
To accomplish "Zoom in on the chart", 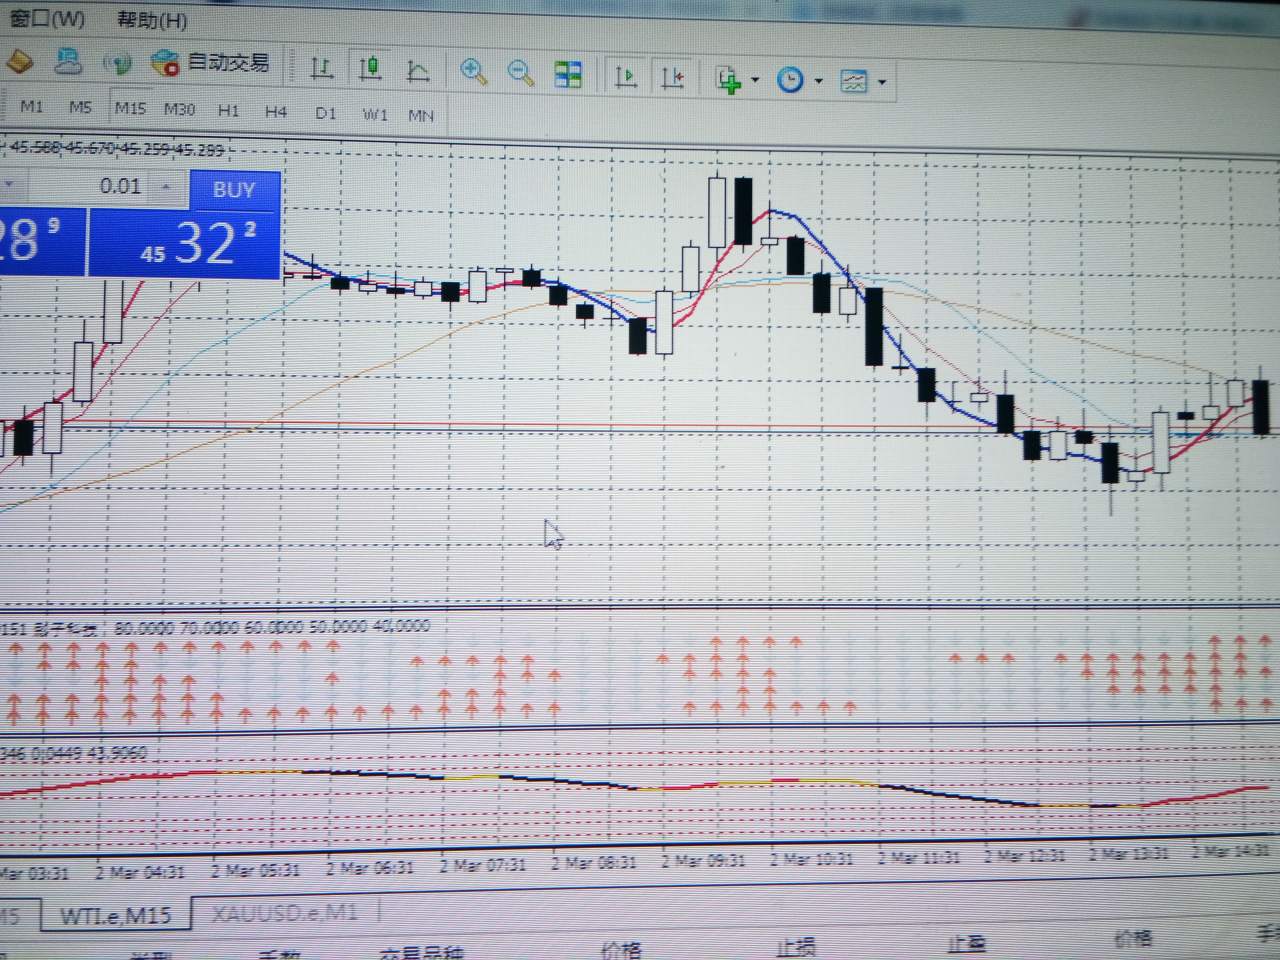I will (473, 71).
